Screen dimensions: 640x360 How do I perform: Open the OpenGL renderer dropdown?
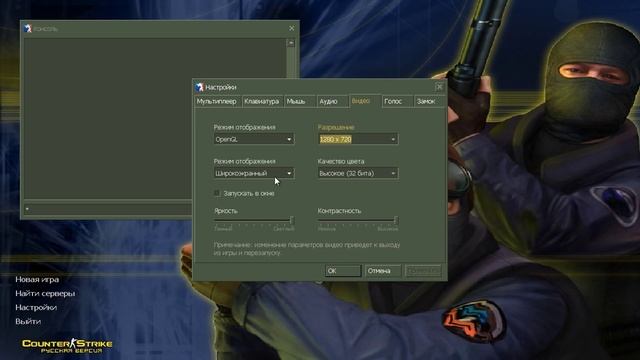tap(253, 139)
